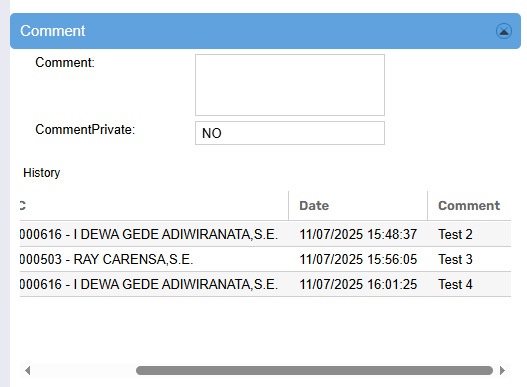This screenshot has width=527, height=387.
Task: Collapse the Comment panel with the arrow icon
Action: click(x=504, y=31)
